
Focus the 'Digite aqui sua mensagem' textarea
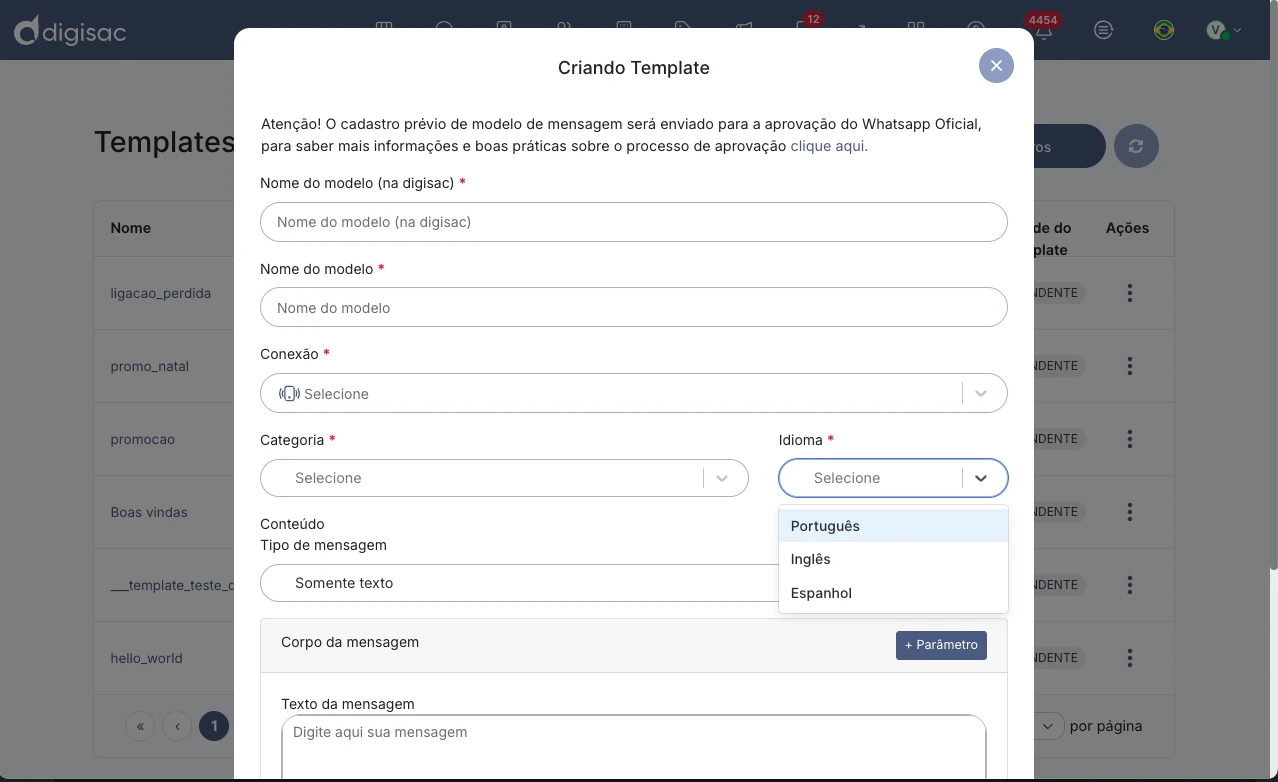[x=634, y=748]
